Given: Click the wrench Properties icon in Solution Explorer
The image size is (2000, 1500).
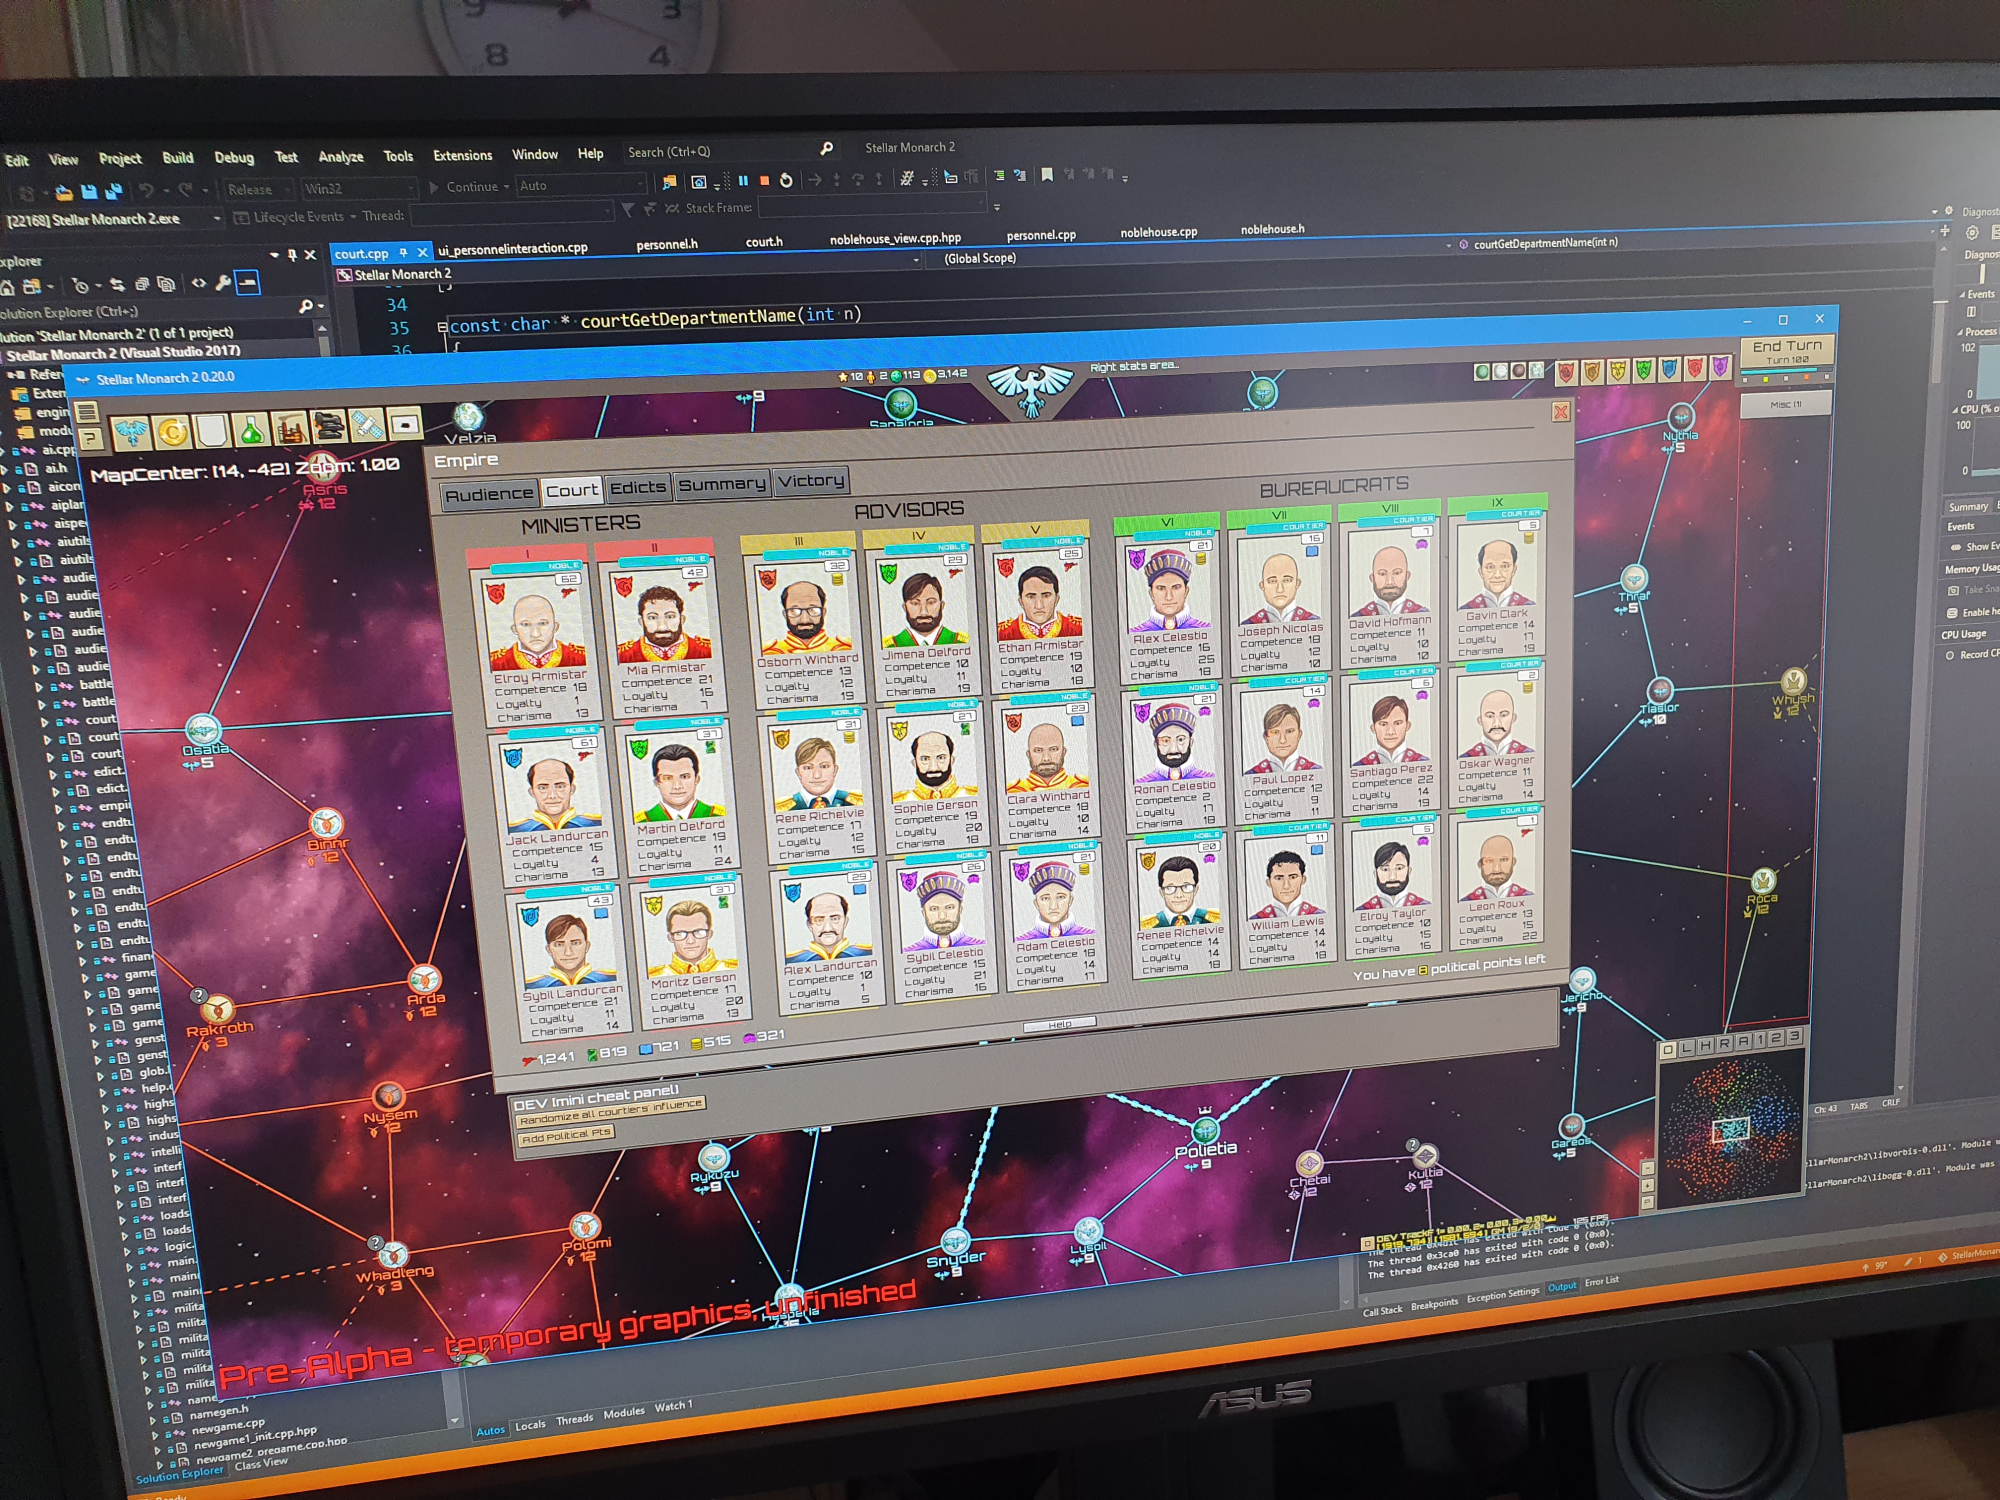Looking at the screenshot, I should (223, 284).
